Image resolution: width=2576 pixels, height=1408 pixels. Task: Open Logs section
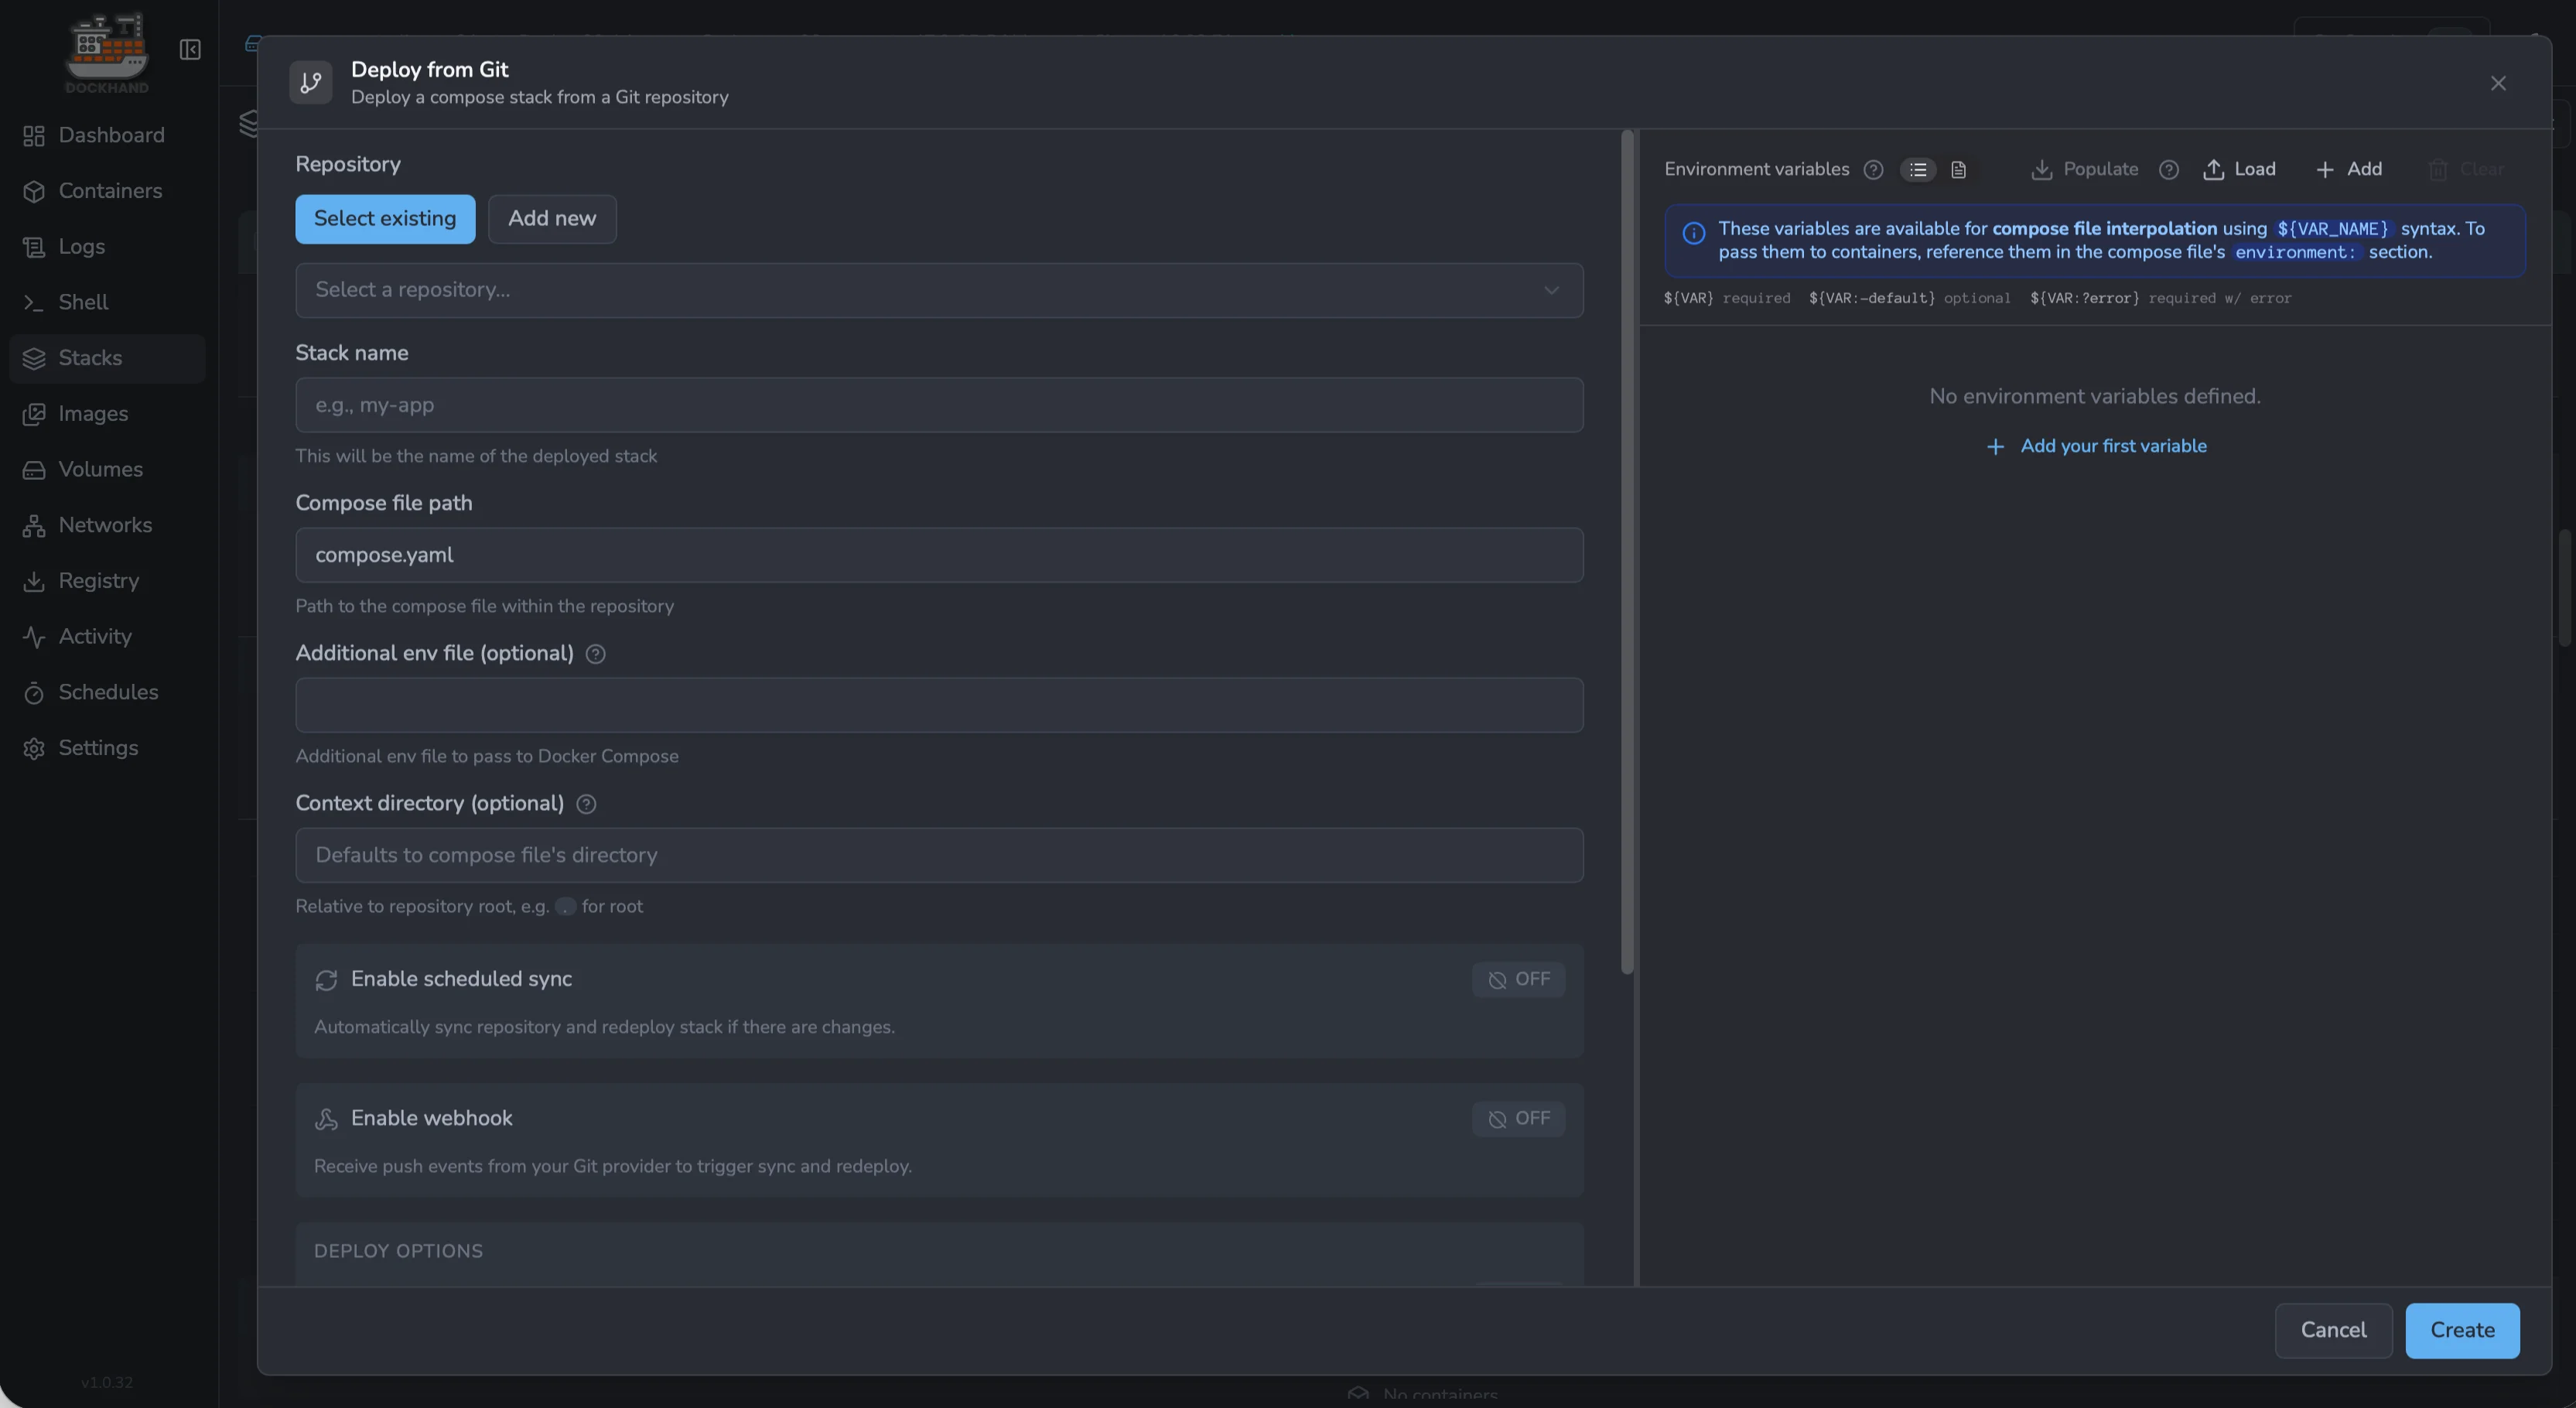[107, 247]
